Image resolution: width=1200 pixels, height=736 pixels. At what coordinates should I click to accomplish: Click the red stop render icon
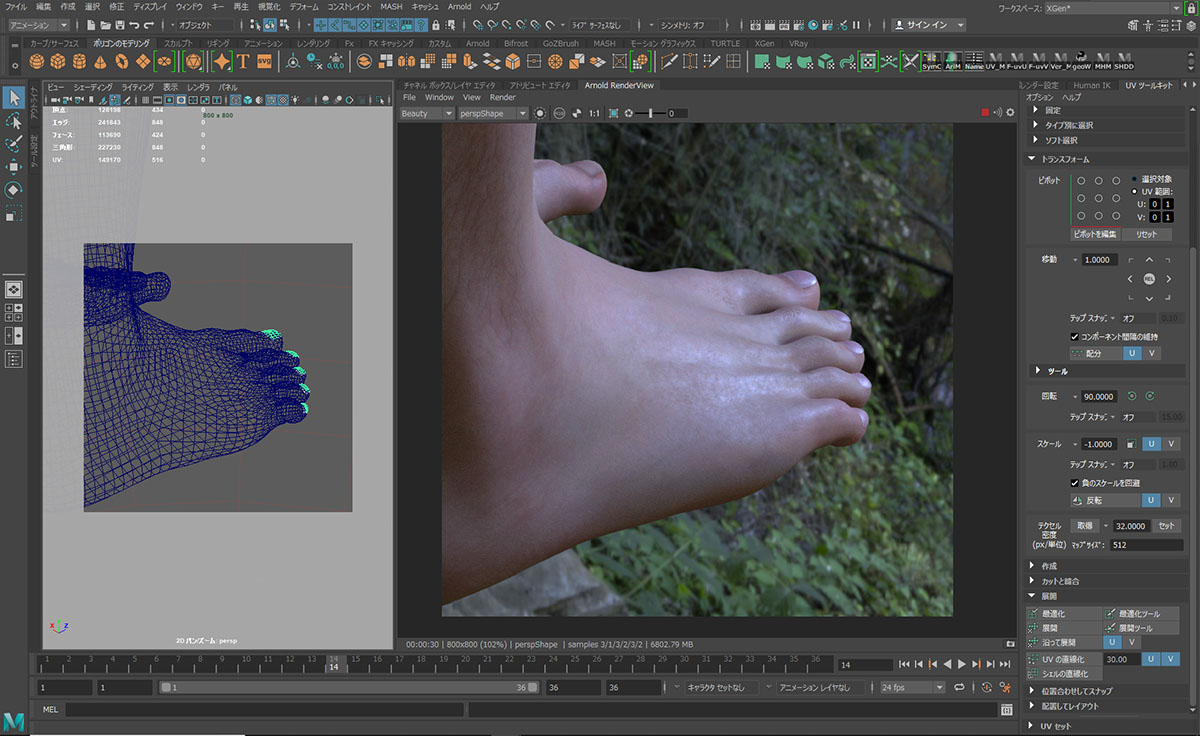985,113
